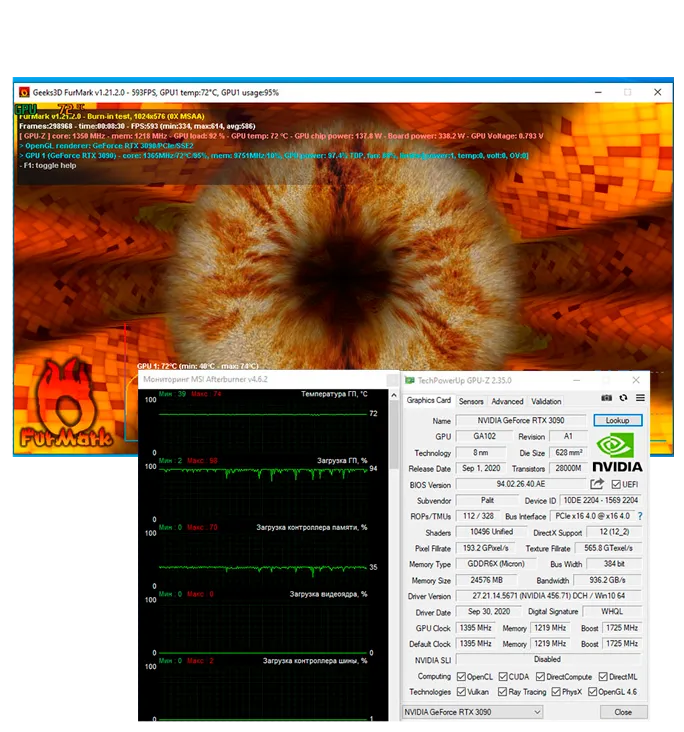Click the BIOS version share/export icon

click(597, 484)
